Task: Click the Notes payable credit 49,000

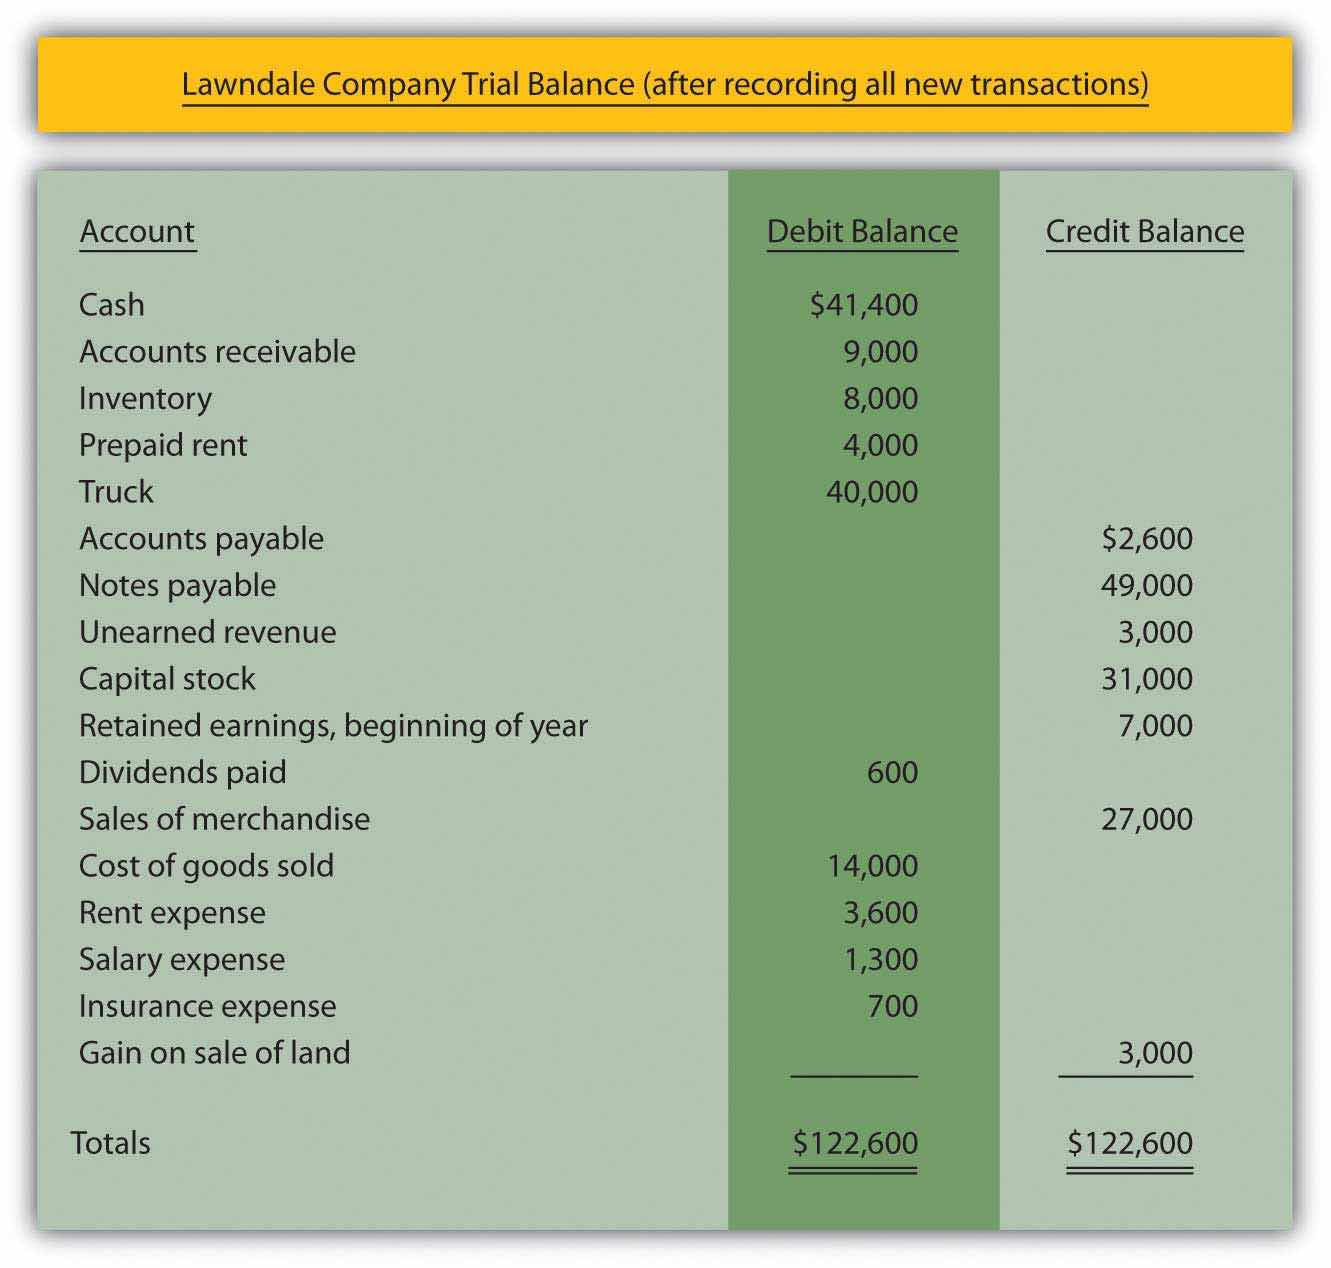Action: coord(1146,585)
